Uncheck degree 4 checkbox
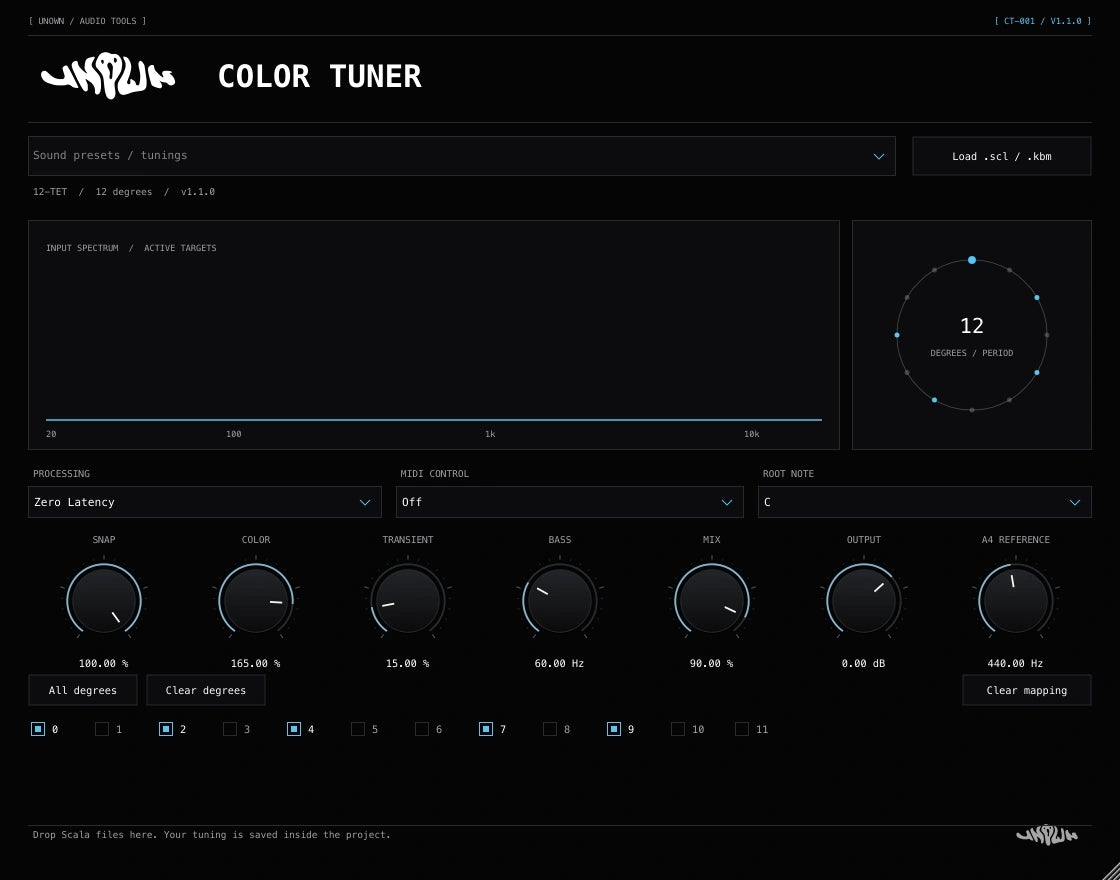 tap(294, 729)
